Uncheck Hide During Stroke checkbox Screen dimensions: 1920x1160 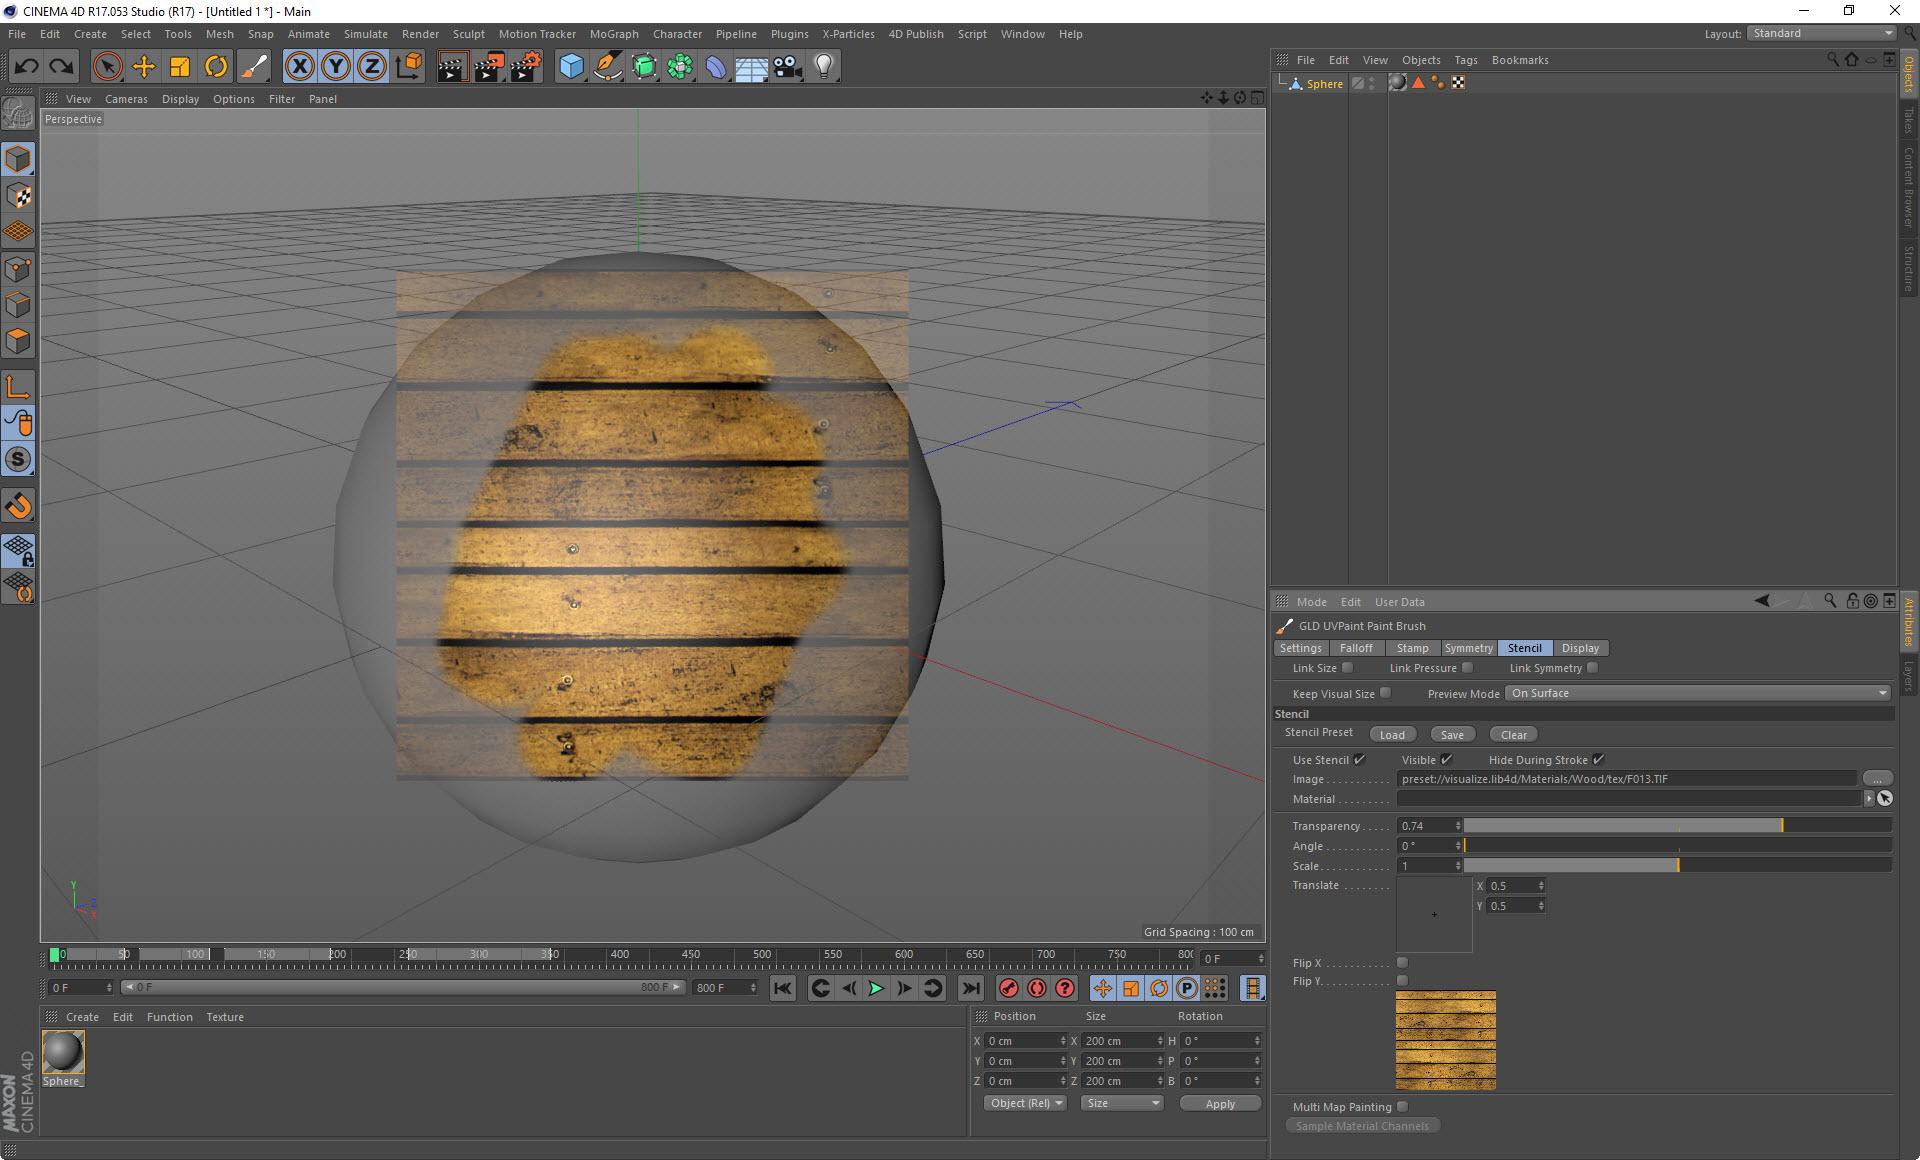pyautogui.click(x=1598, y=760)
